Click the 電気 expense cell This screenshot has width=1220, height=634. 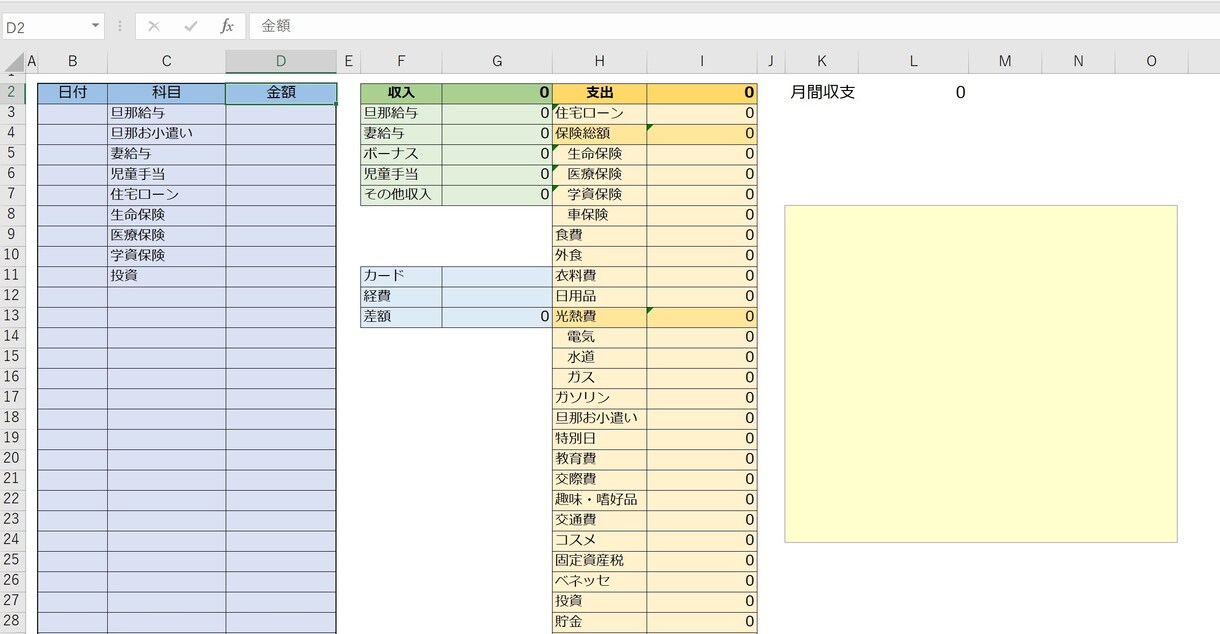(x=599, y=337)
